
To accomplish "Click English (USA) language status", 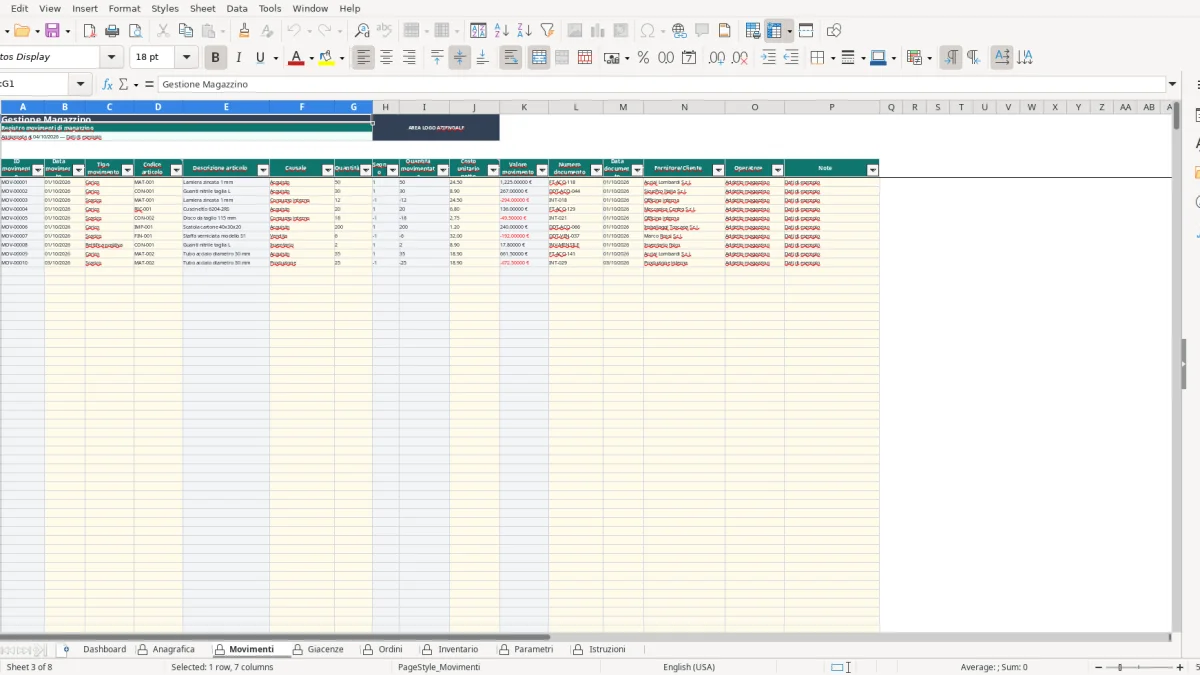I will [x=688, y=667].
